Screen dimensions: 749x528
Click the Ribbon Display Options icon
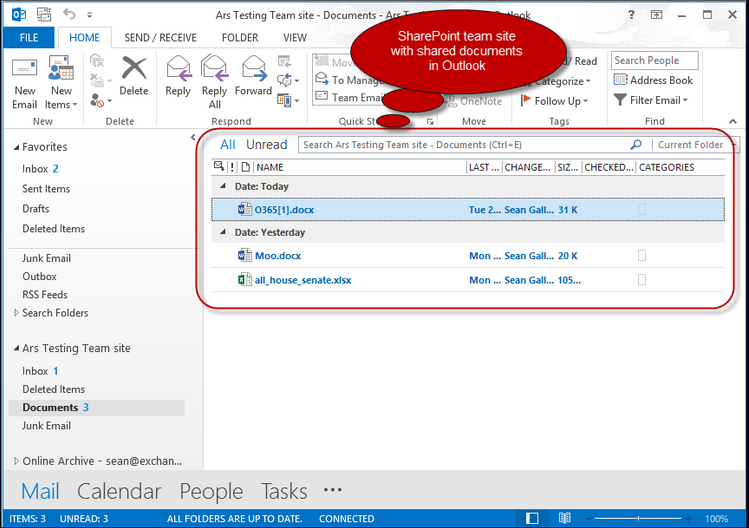[657, 15]
